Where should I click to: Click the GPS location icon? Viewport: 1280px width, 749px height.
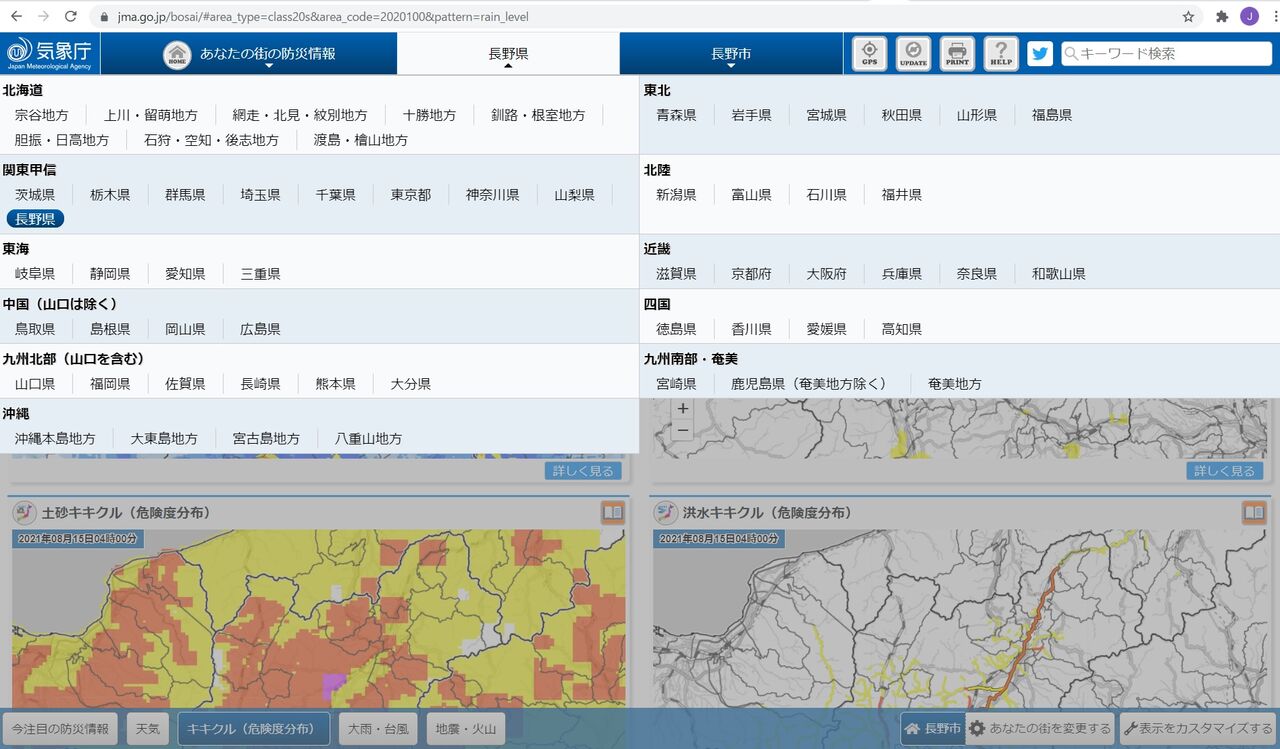click(869, 54)
